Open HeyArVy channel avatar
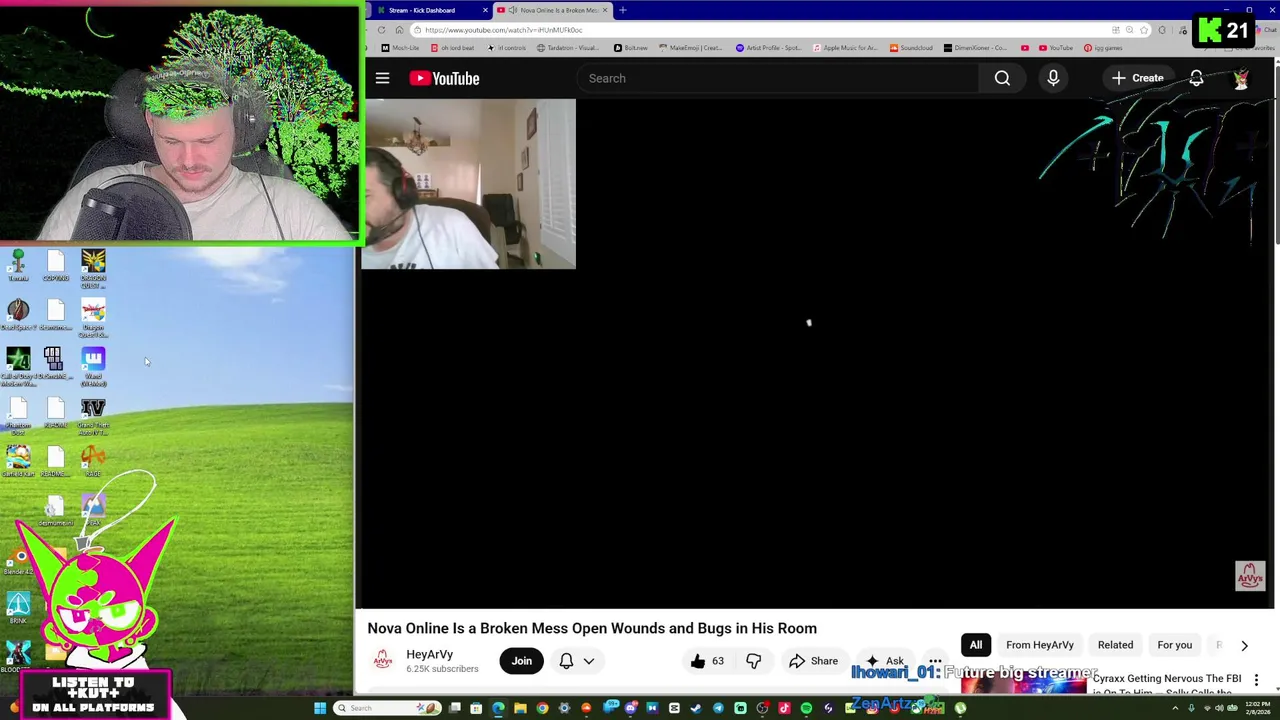 382,660
